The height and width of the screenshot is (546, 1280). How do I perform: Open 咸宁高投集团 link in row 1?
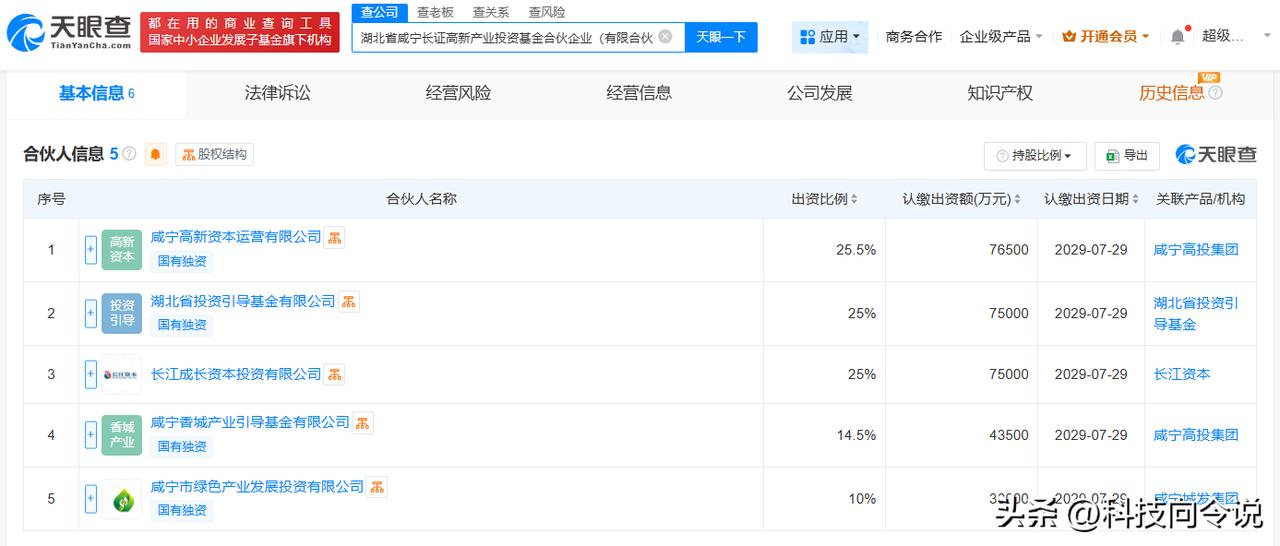[1196, 250]
